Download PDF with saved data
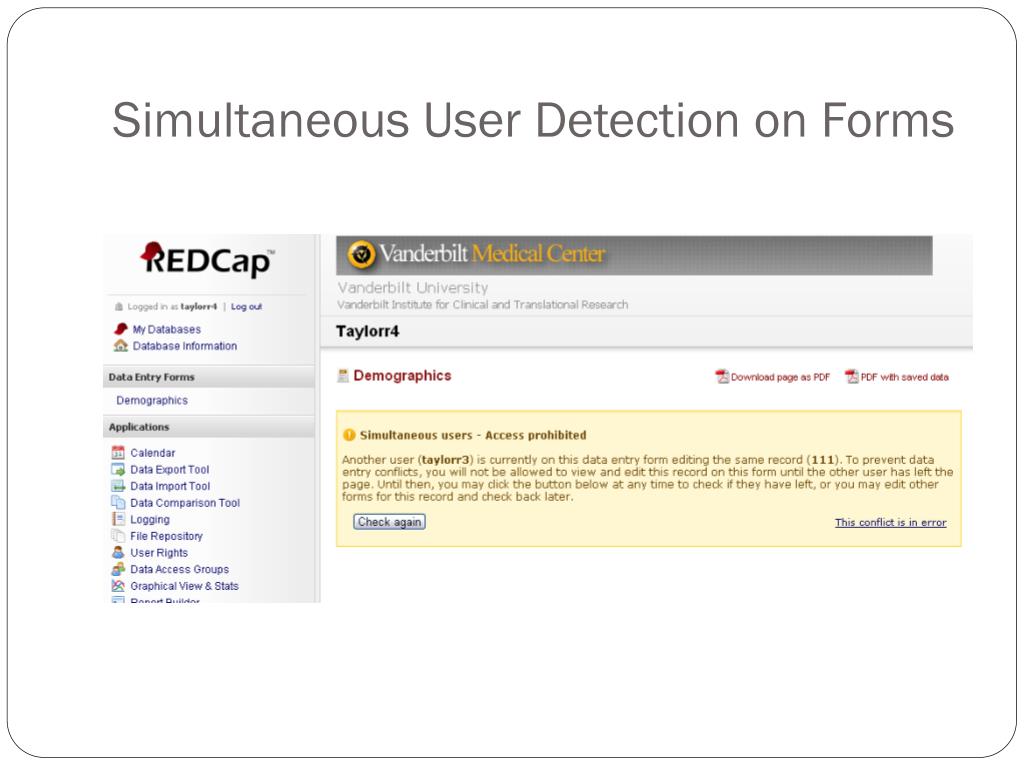The image size is (1024, 768). (x=904, y=377)
